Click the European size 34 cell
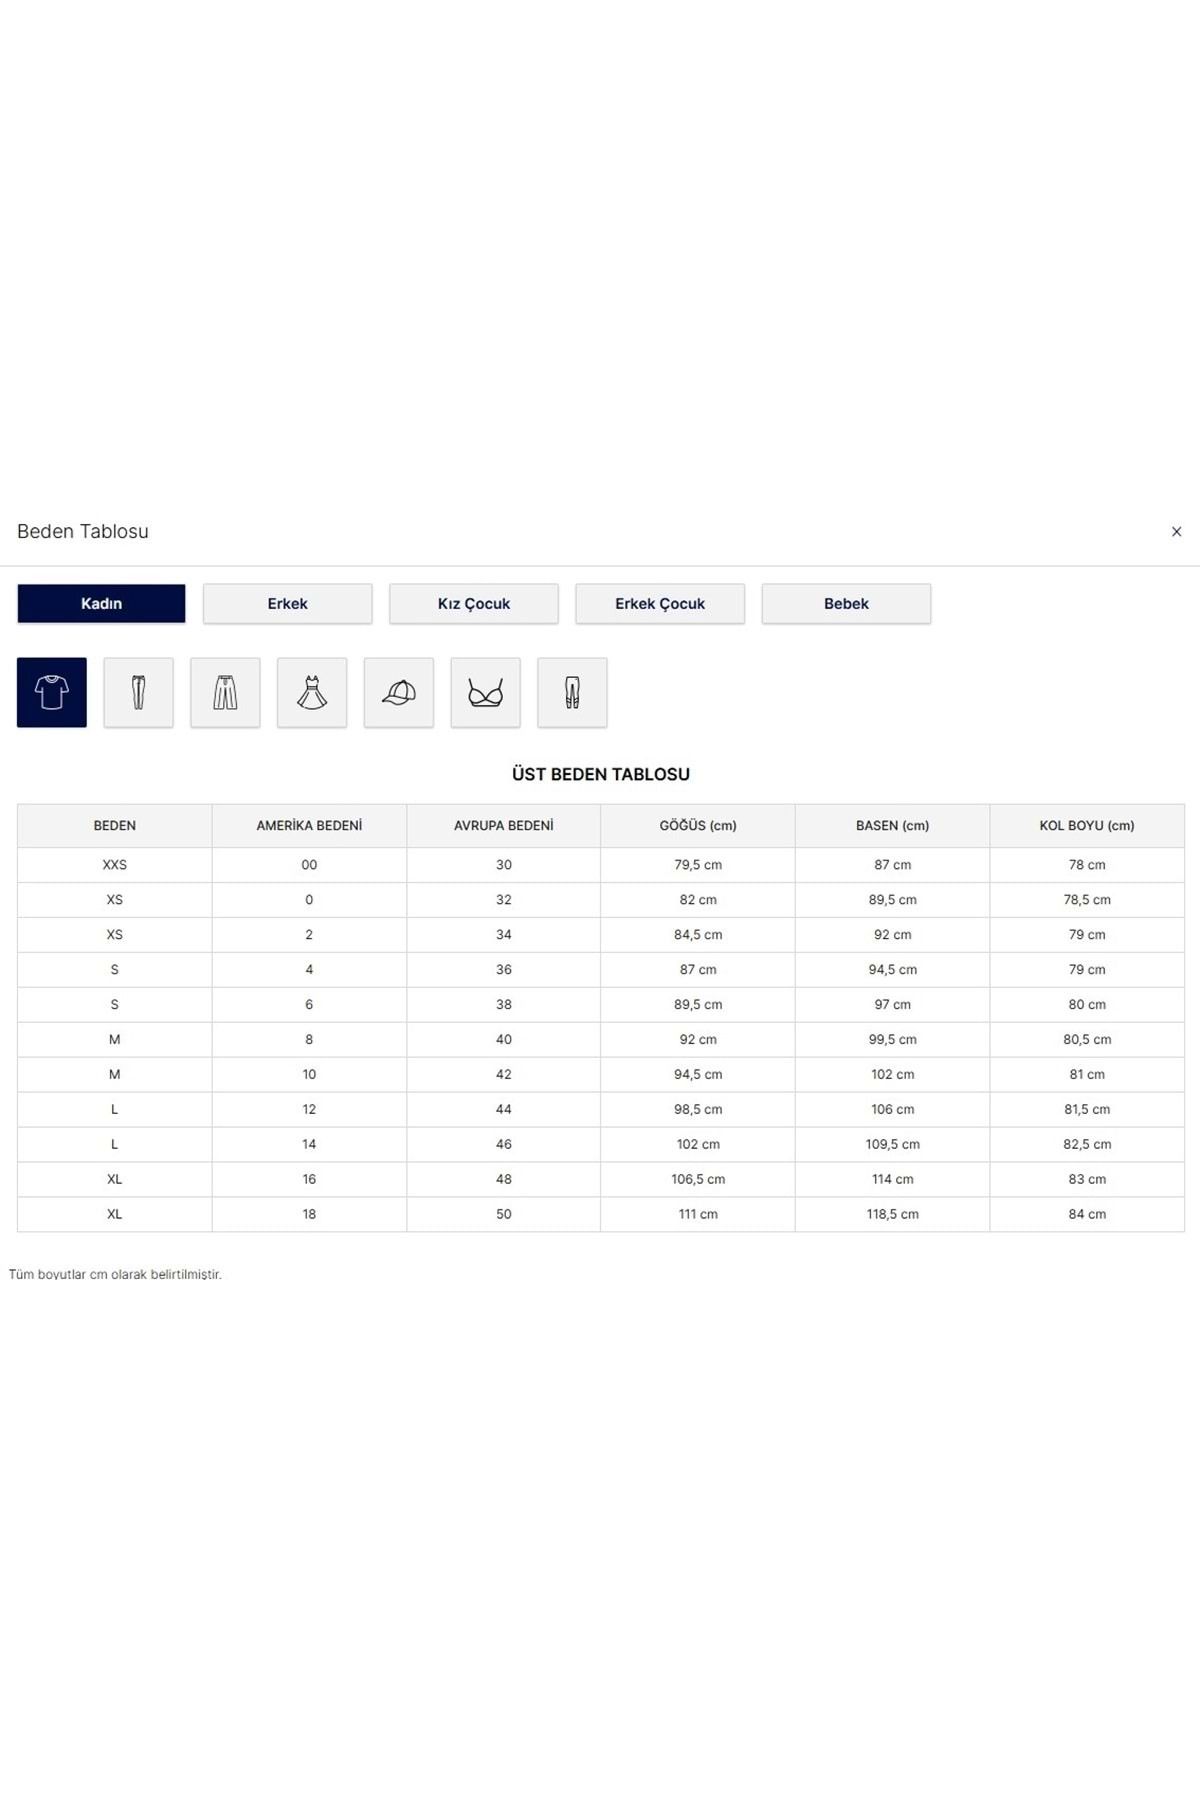 click(x=504, y=935)
